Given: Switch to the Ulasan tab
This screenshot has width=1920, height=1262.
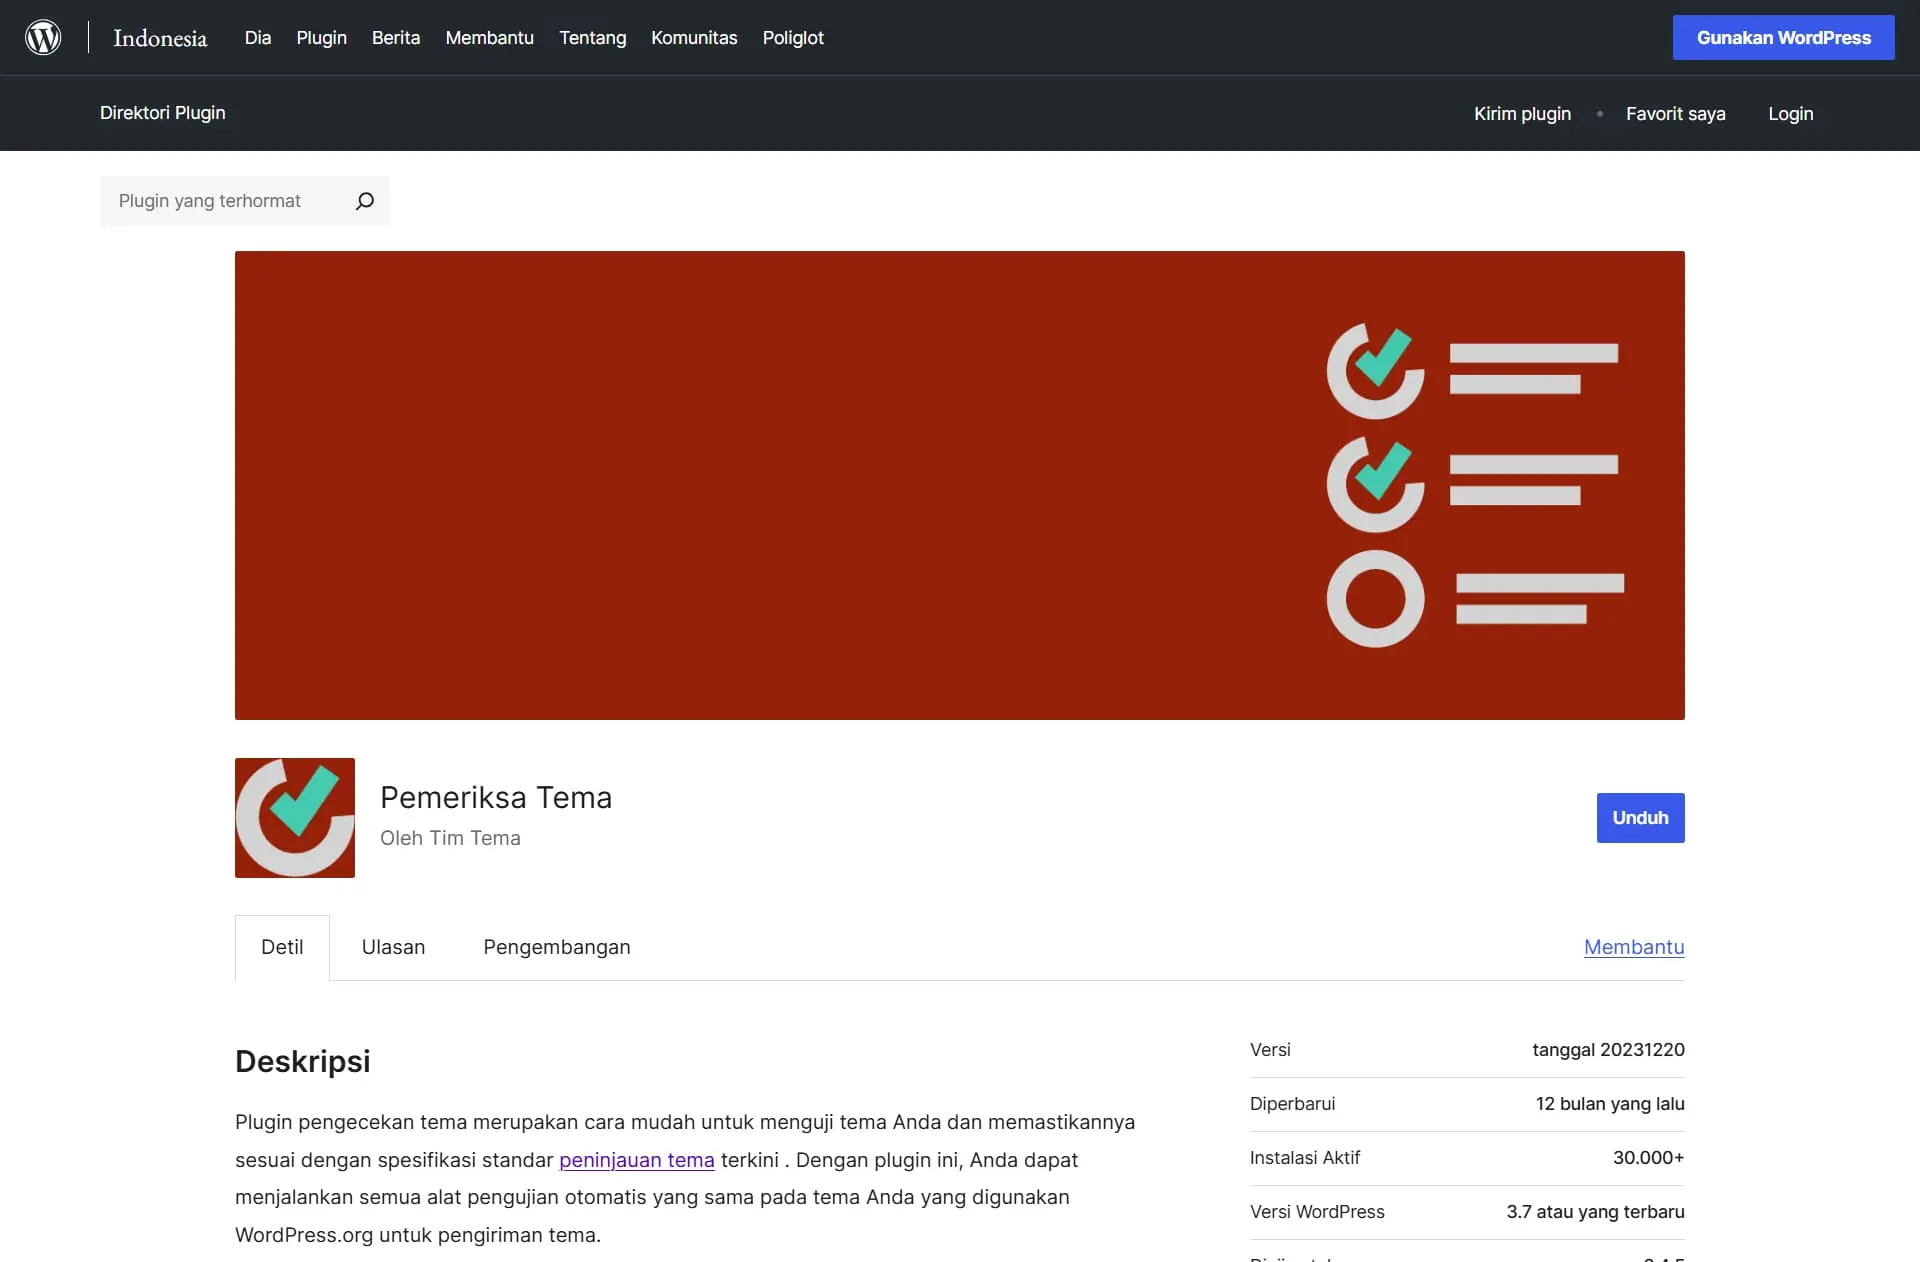Looking at the screenshot, I should (x=393, y=947).
